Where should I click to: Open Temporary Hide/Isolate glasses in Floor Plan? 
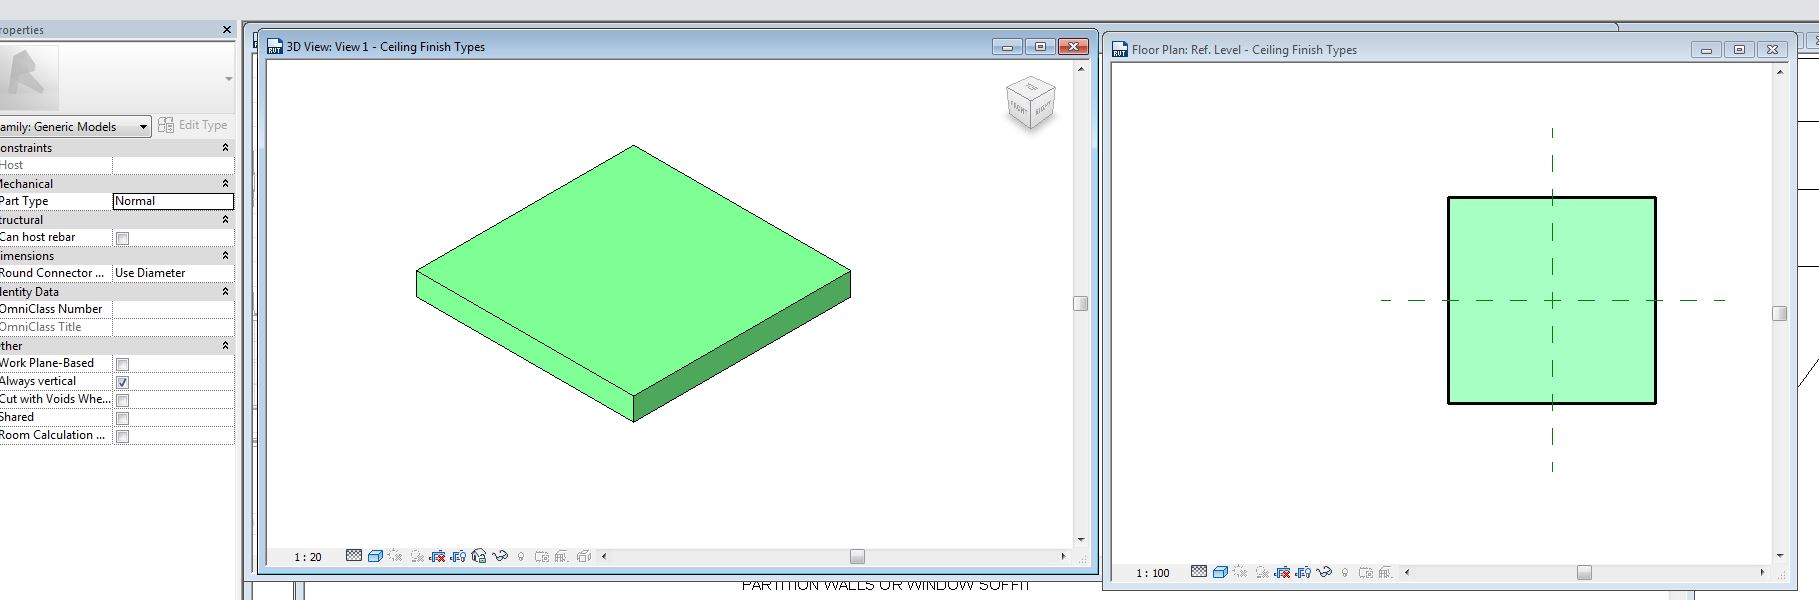click(1324, 572)
